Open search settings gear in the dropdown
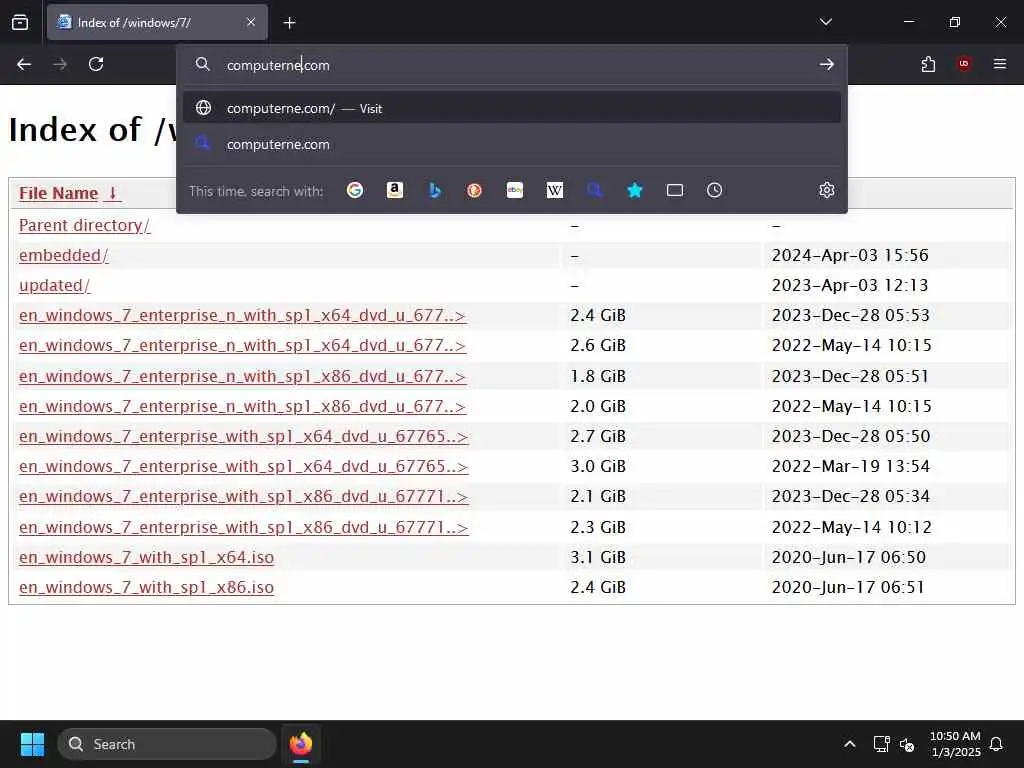 point(827,190)
